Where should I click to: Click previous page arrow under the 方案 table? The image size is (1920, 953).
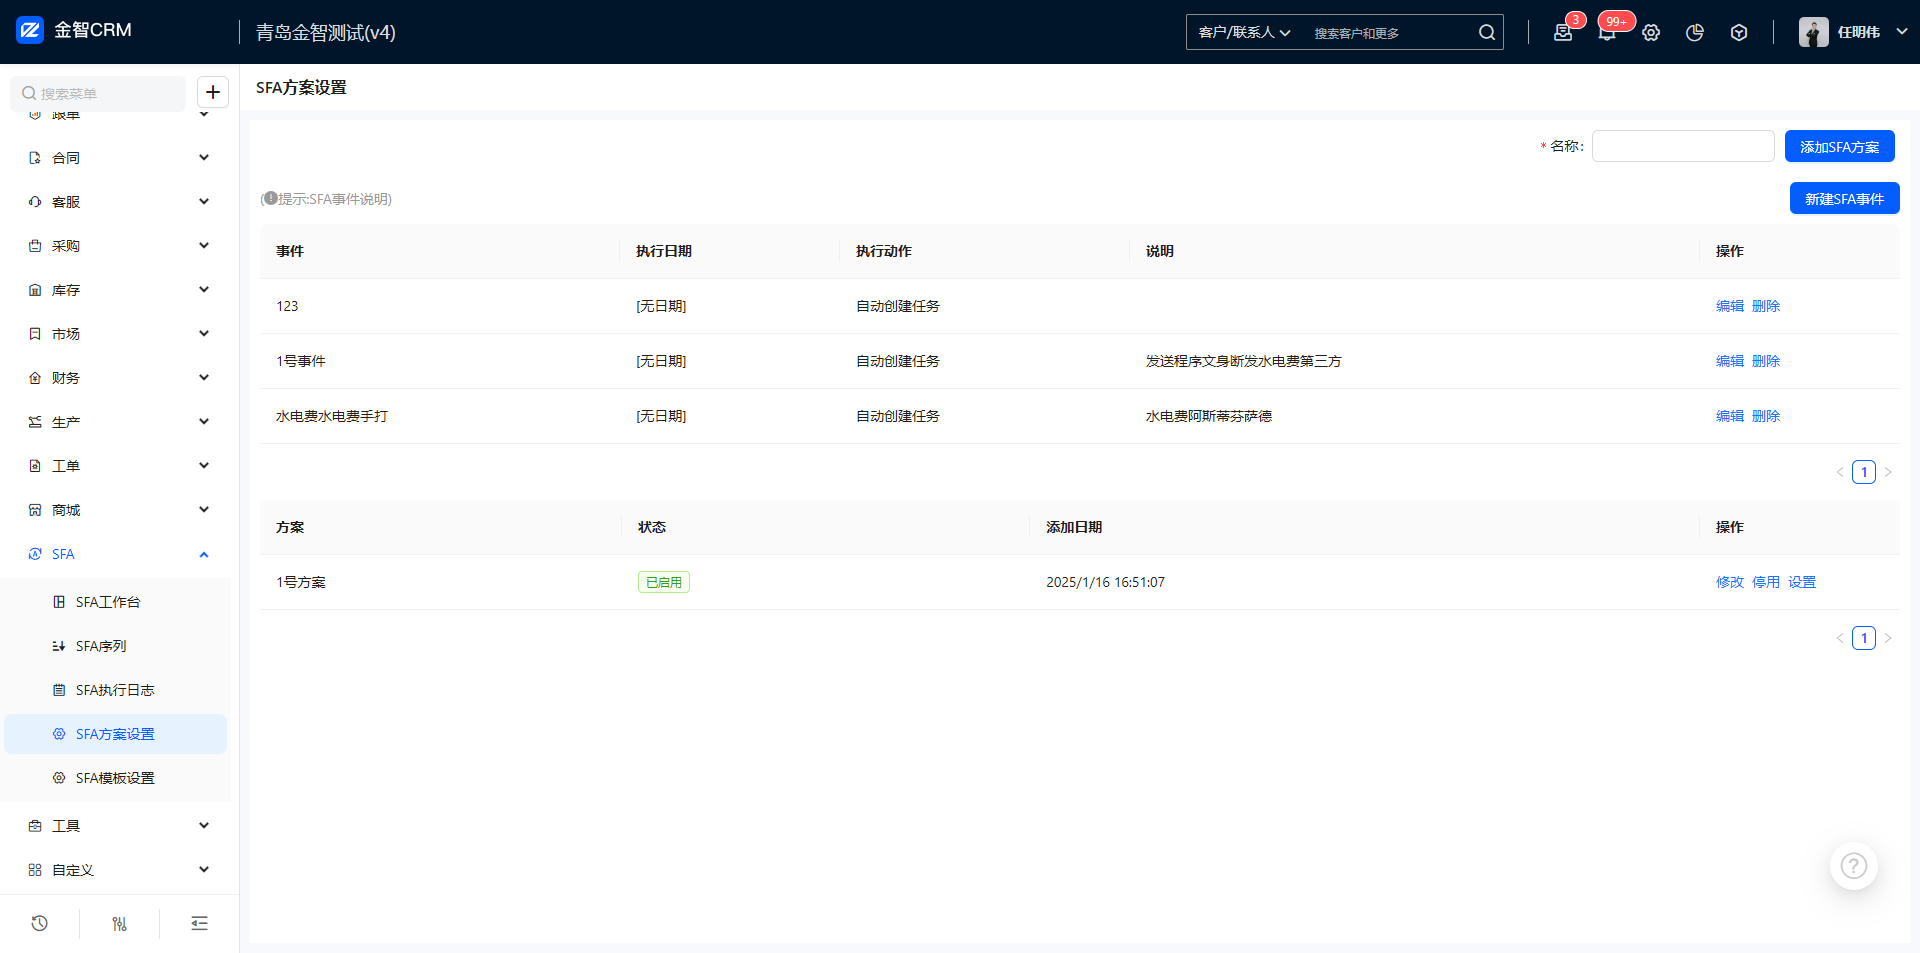coord(1840,638)
